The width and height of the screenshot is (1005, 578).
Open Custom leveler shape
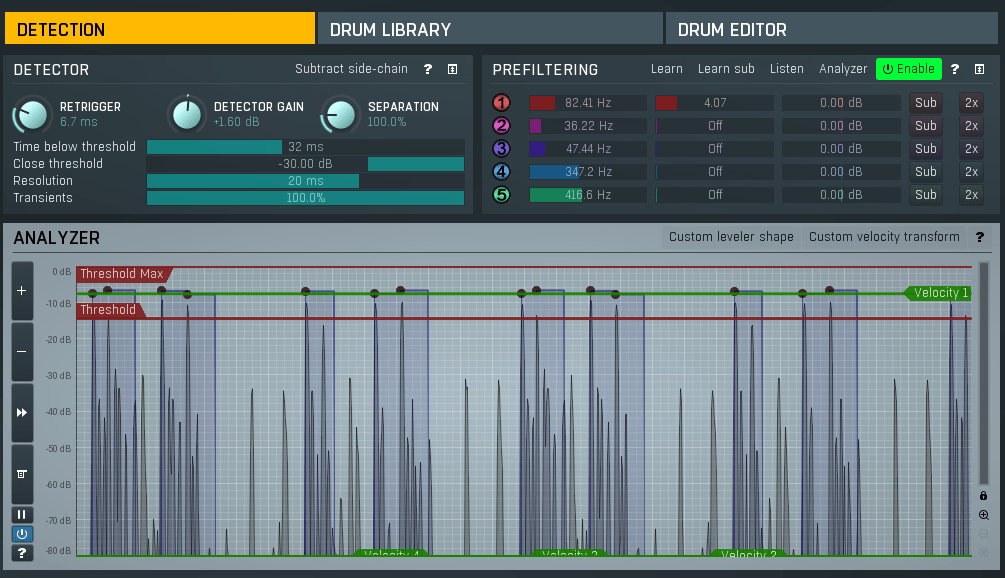[731, 237]
